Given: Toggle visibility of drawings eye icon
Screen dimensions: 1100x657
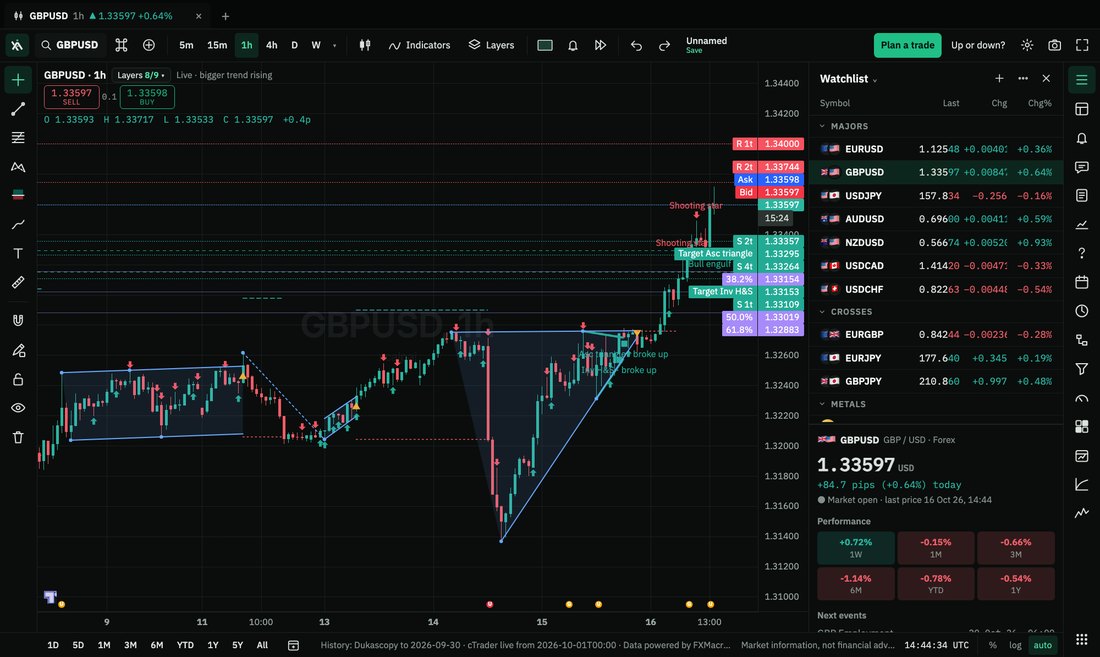Looking at the screenshot, I should click(18, 408).
